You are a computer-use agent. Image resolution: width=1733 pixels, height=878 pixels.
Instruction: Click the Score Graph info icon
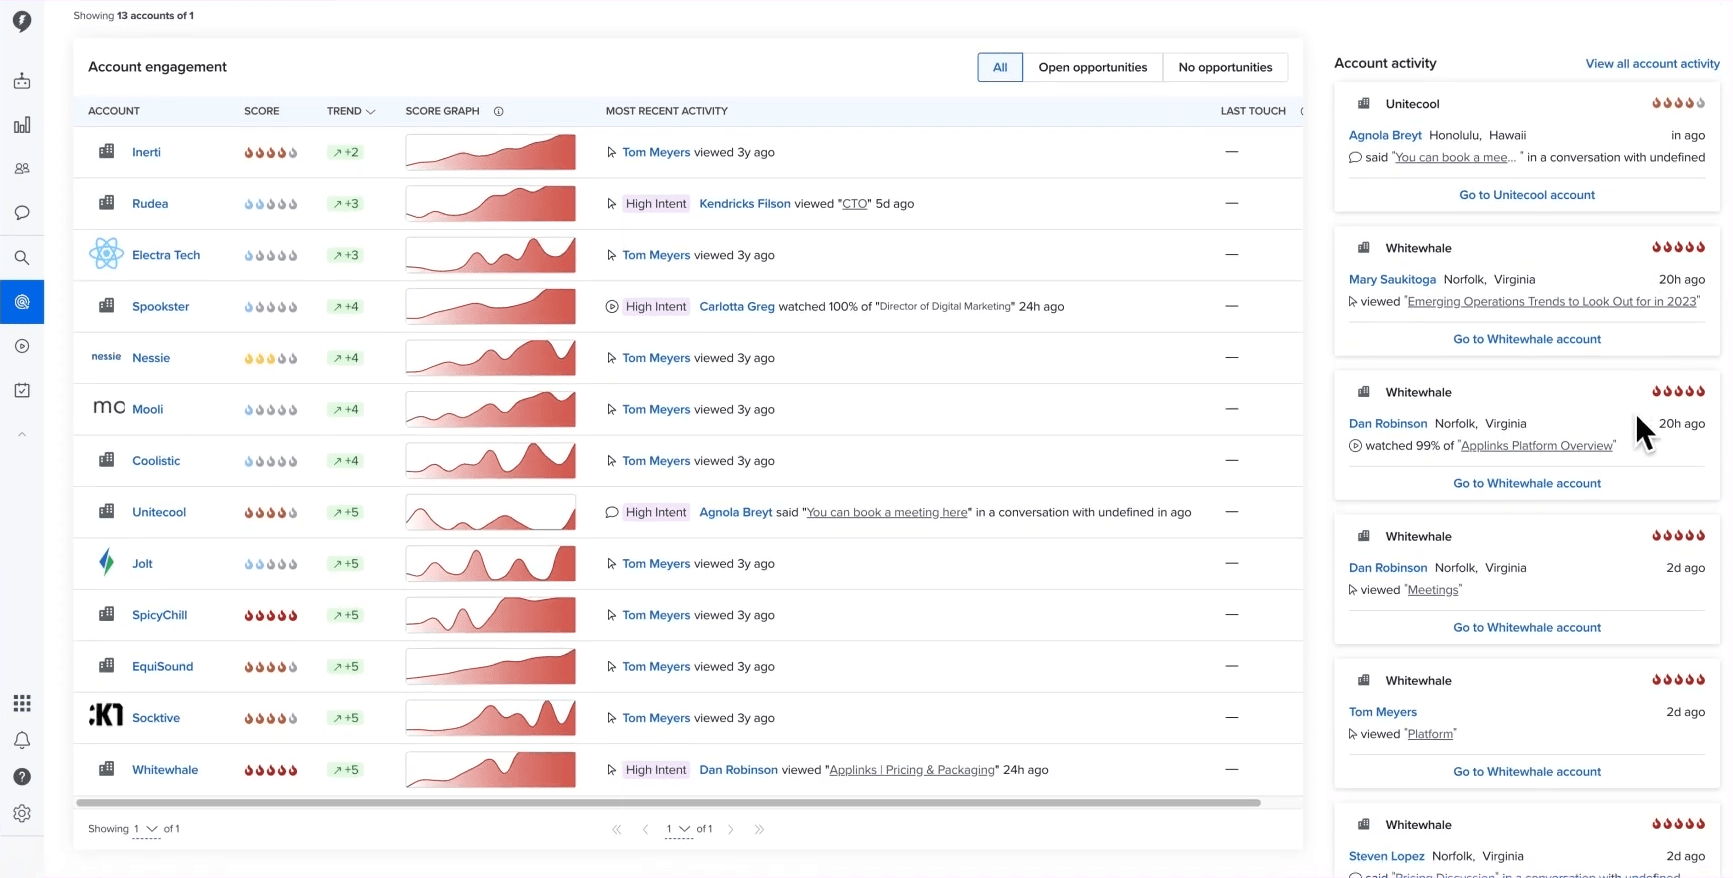(498, 111)
